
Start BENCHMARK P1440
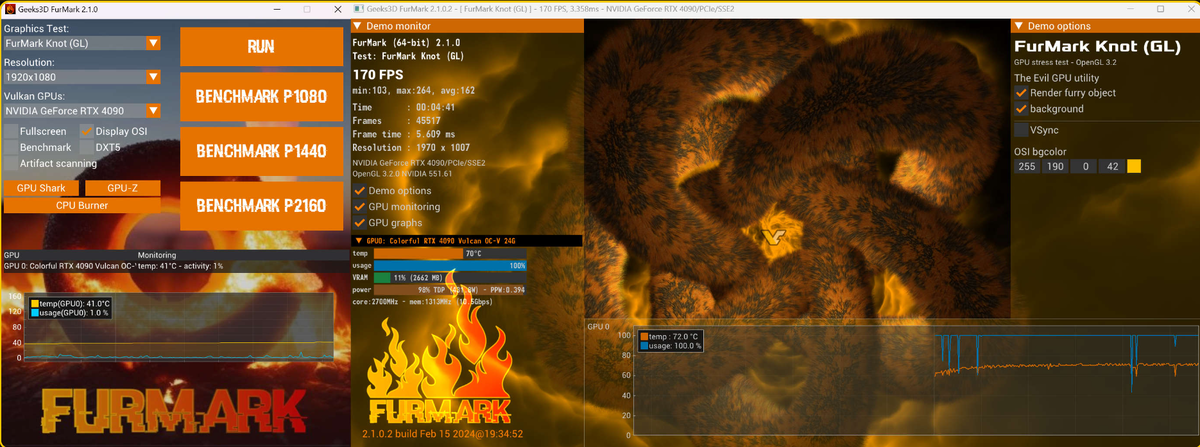point(261,151)
